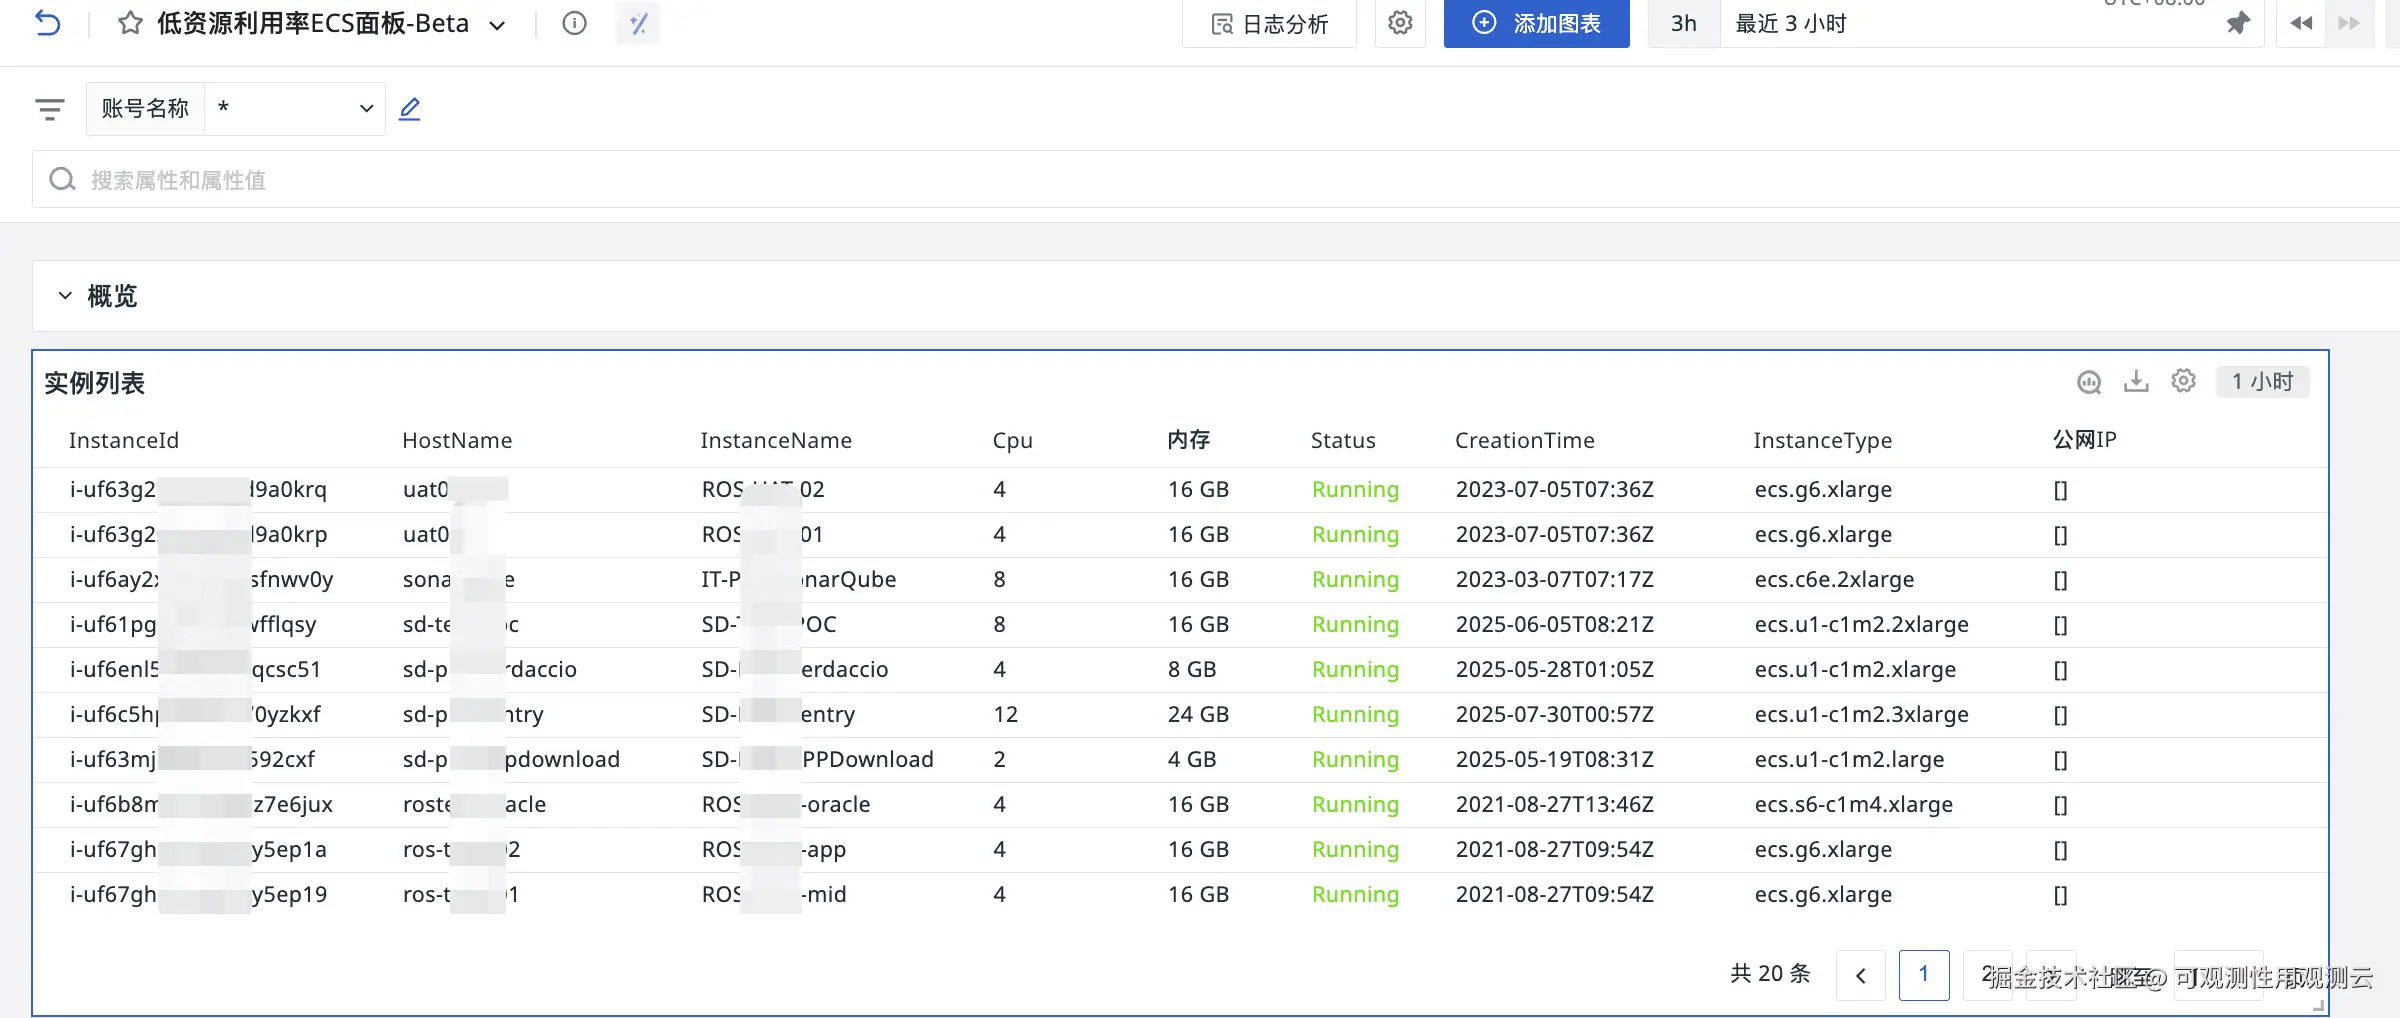This screenshot has width=2400, height=1018.
Task: Click creation time 2023-03-07T07:17Z
Action: click(1555, 580)
